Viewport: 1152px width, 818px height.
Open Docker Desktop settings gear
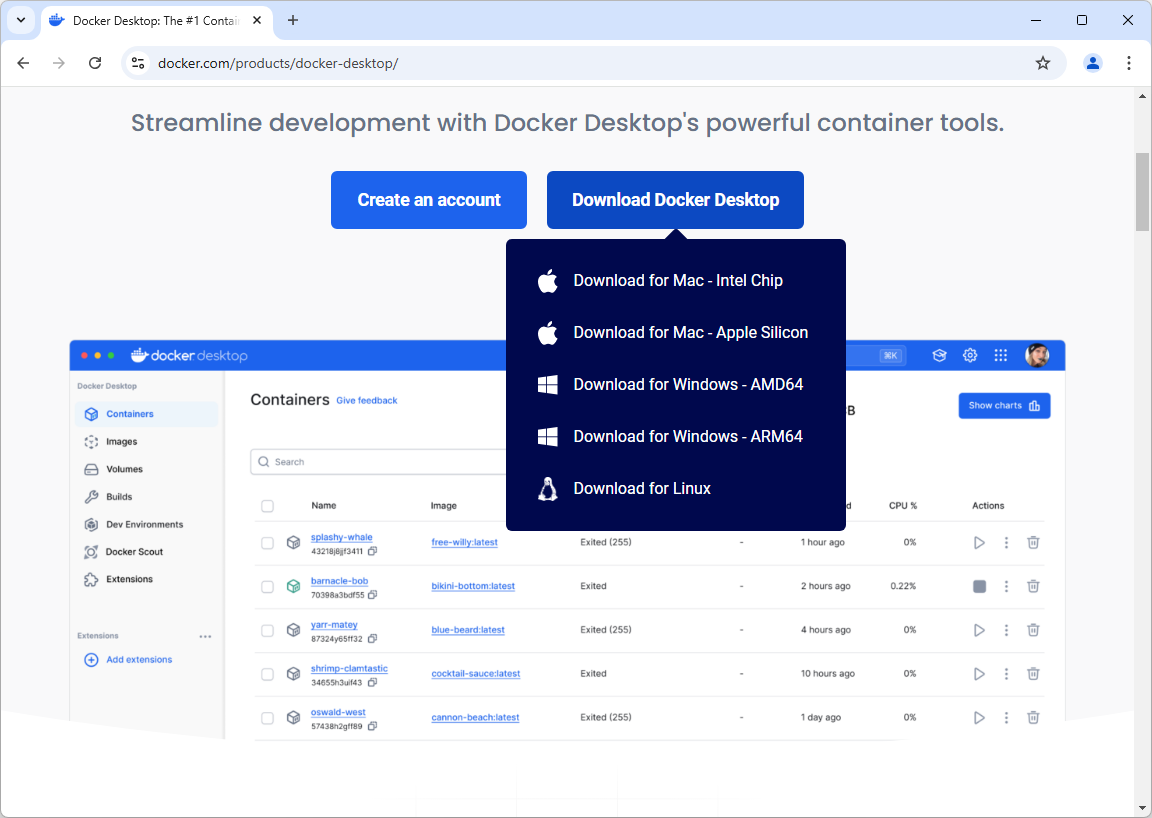point(970,356)
